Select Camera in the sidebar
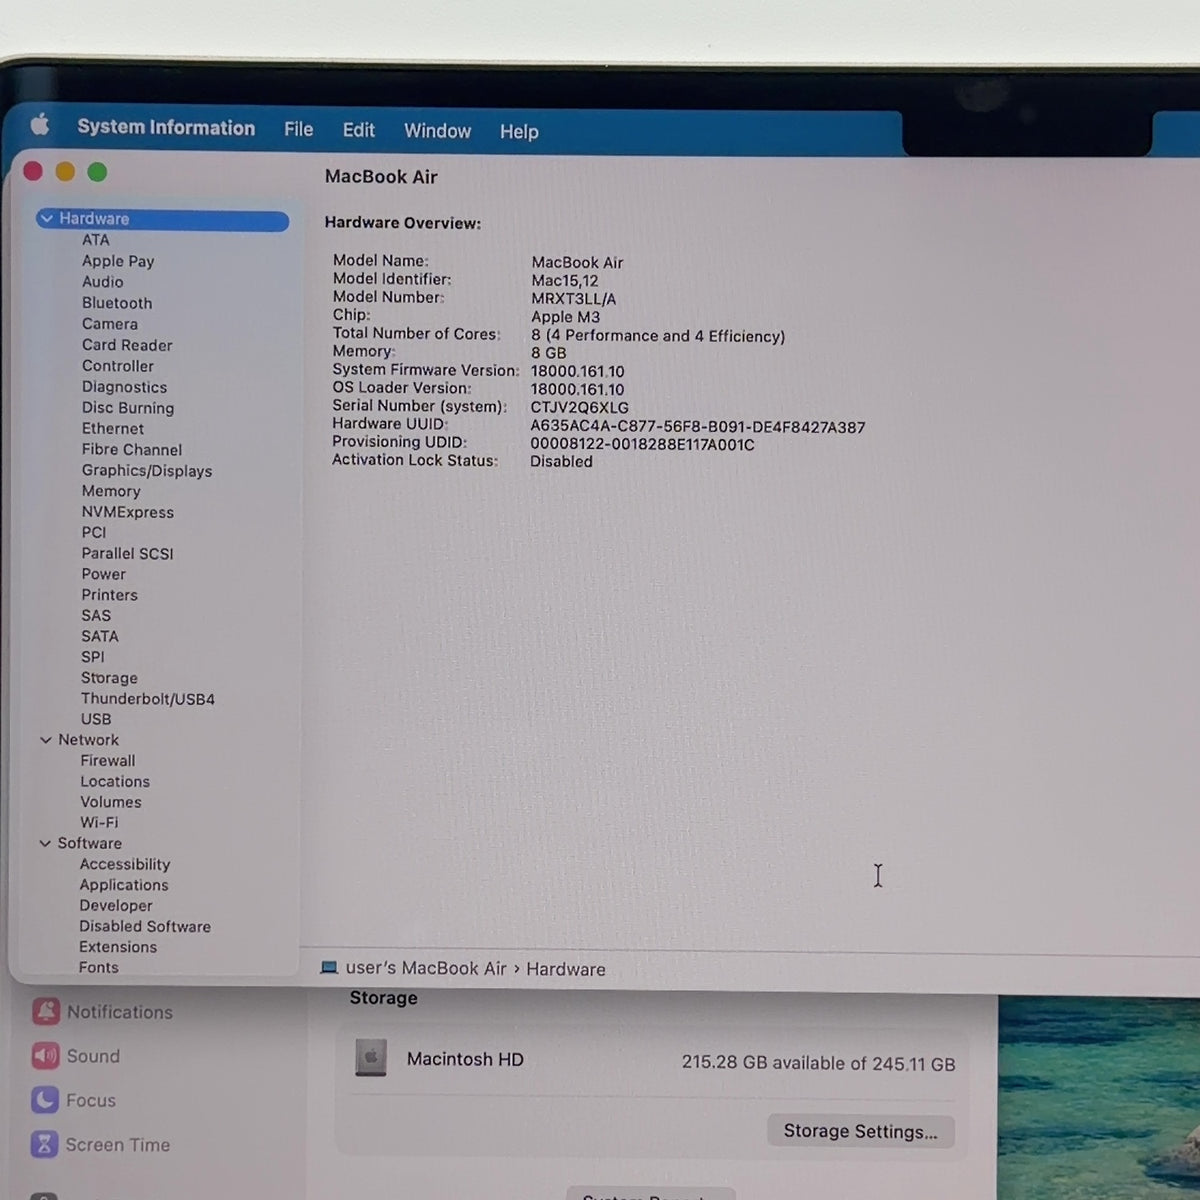The image size is (1200, 1200). [x=110, y=324]
